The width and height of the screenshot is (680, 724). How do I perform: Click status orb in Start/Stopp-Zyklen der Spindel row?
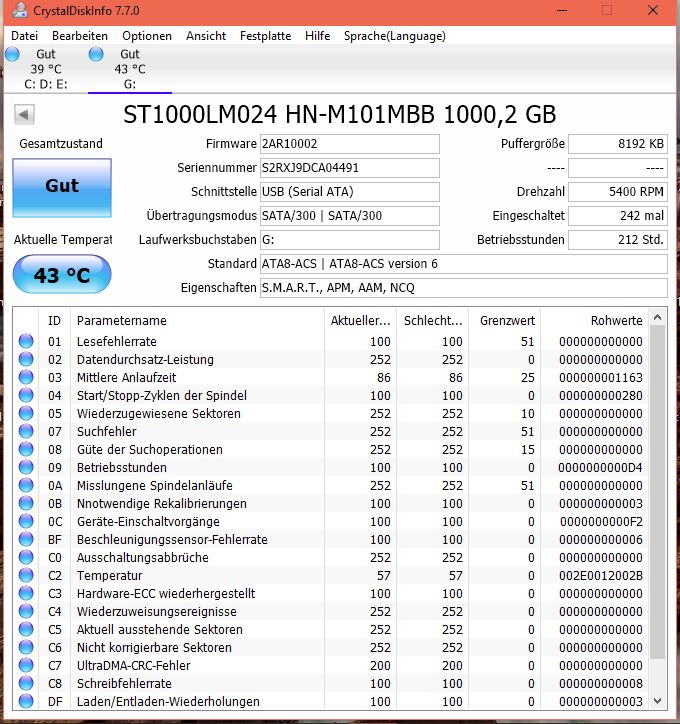pyautogui.click(x=26, y=395)
